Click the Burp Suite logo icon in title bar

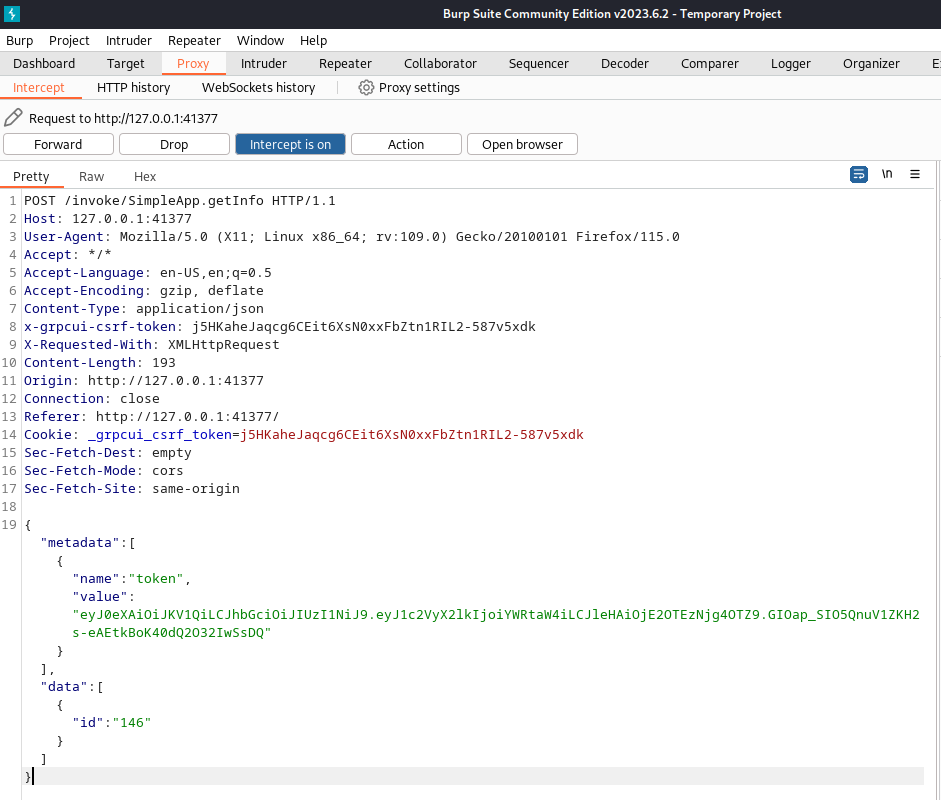13,13
